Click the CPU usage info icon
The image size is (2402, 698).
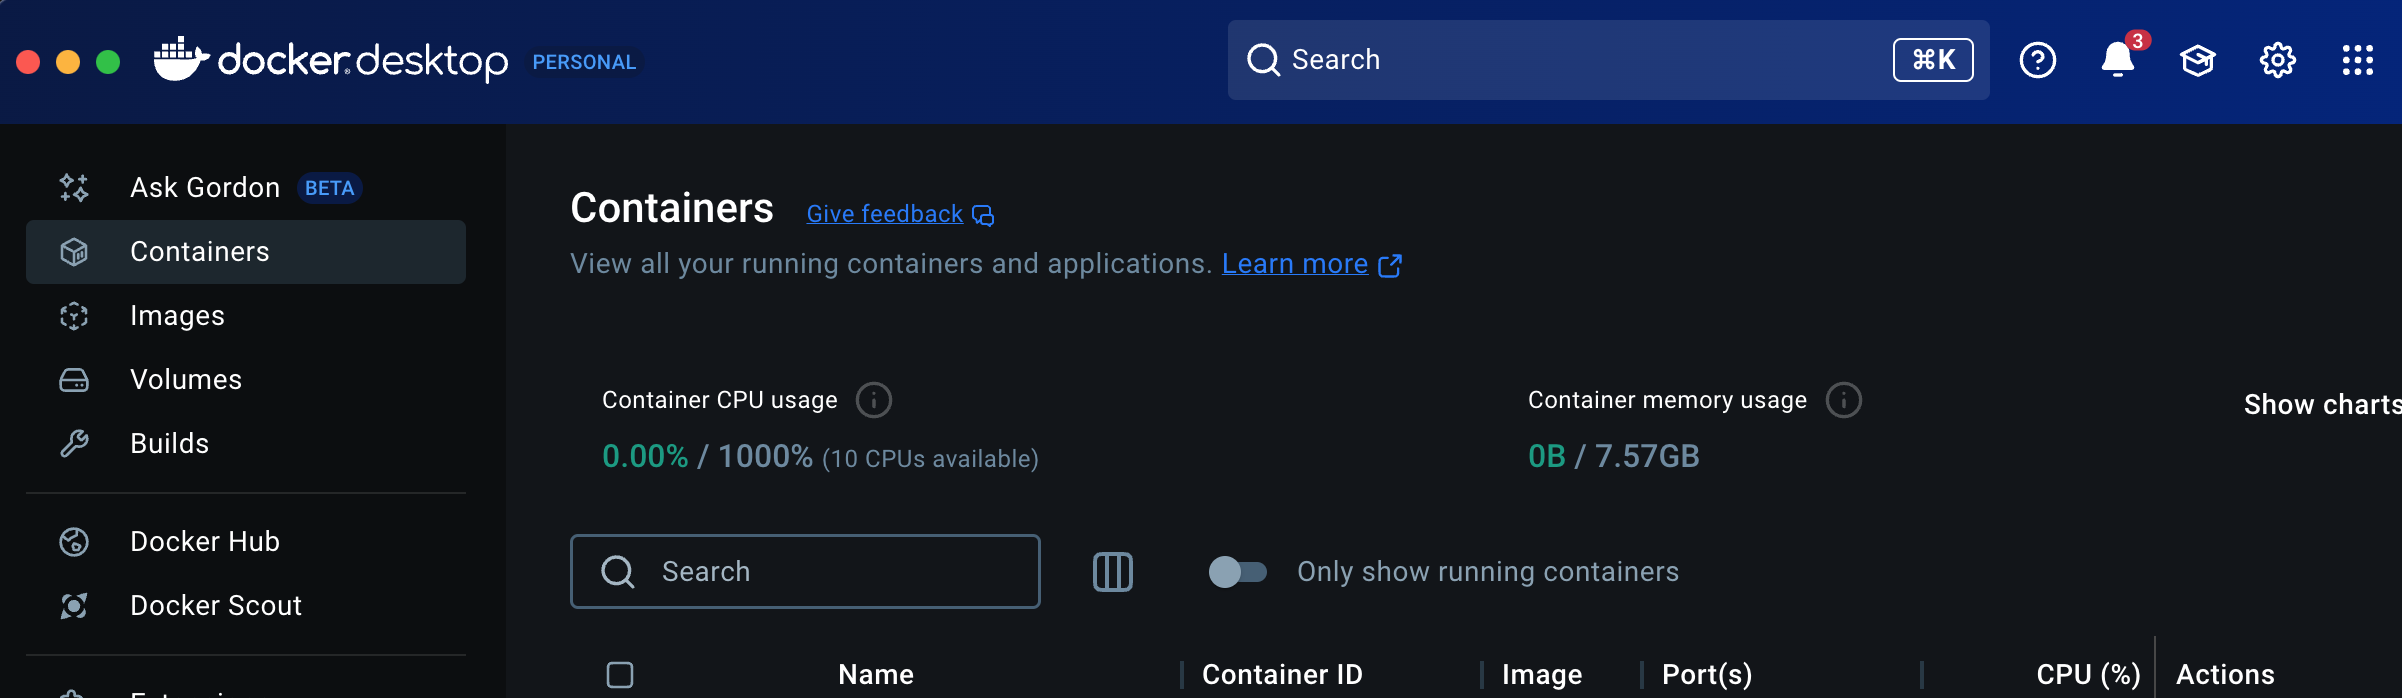tap(874, 400)
